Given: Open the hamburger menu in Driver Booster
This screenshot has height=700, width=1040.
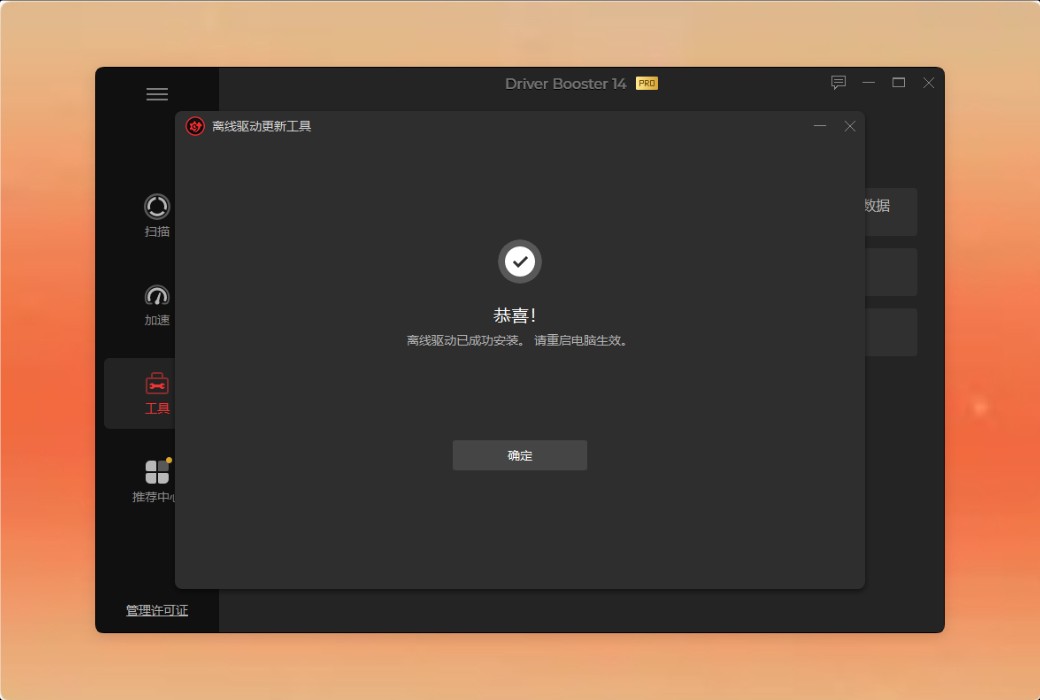Looking at the screenshot, I should coord(157,94).
